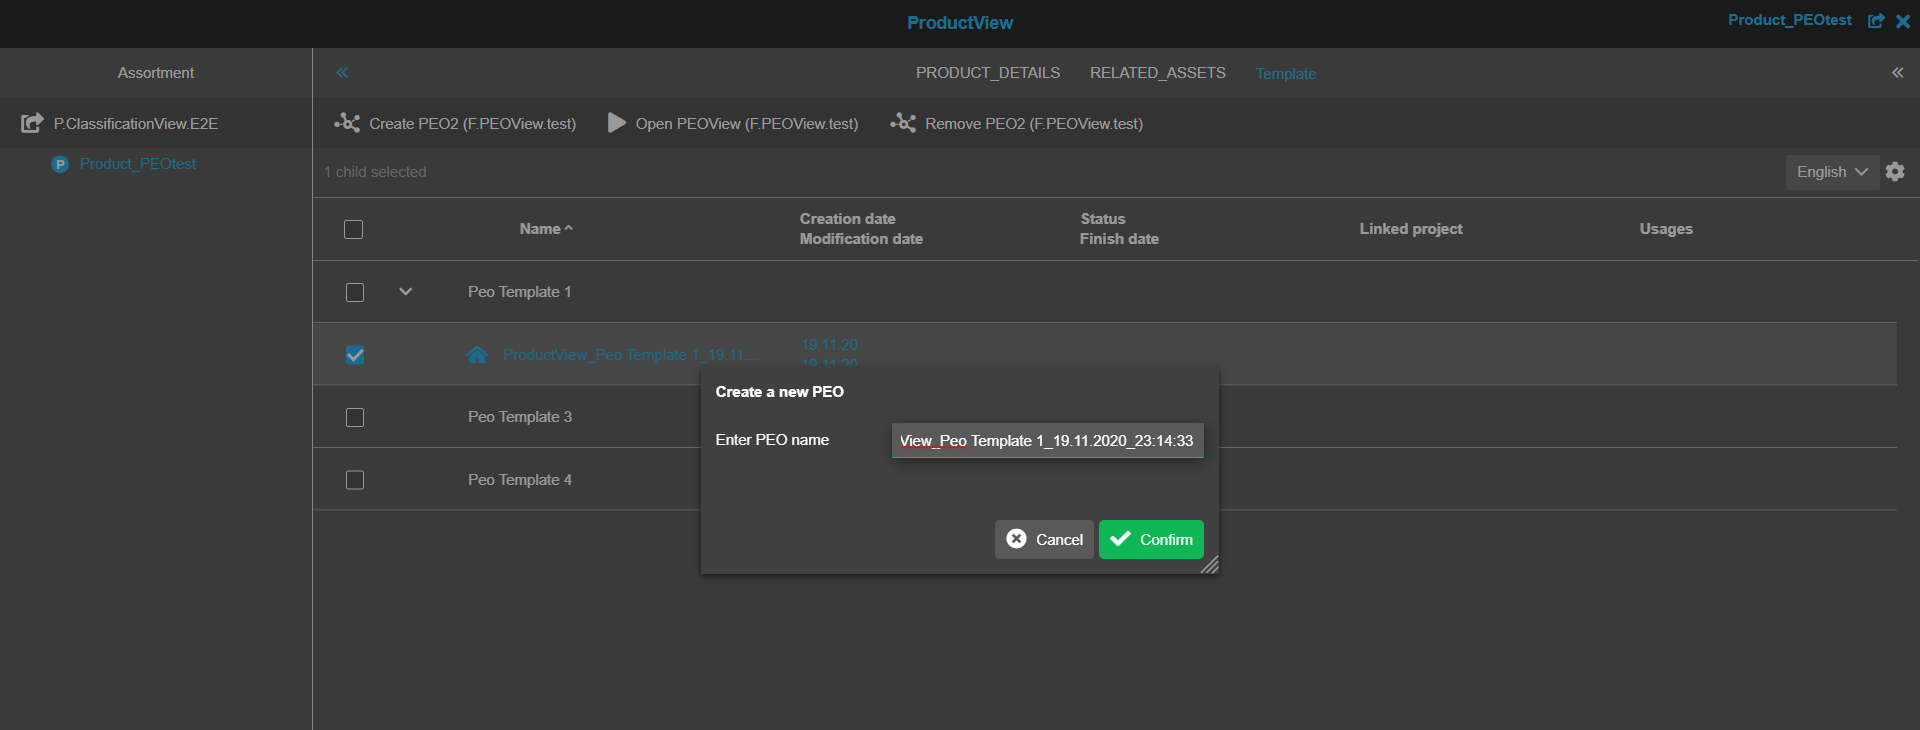The width and height of the screenshot is (1920, 730).
Task: Open the Product_PEOtest link in the top bar
Action: 1789,20
